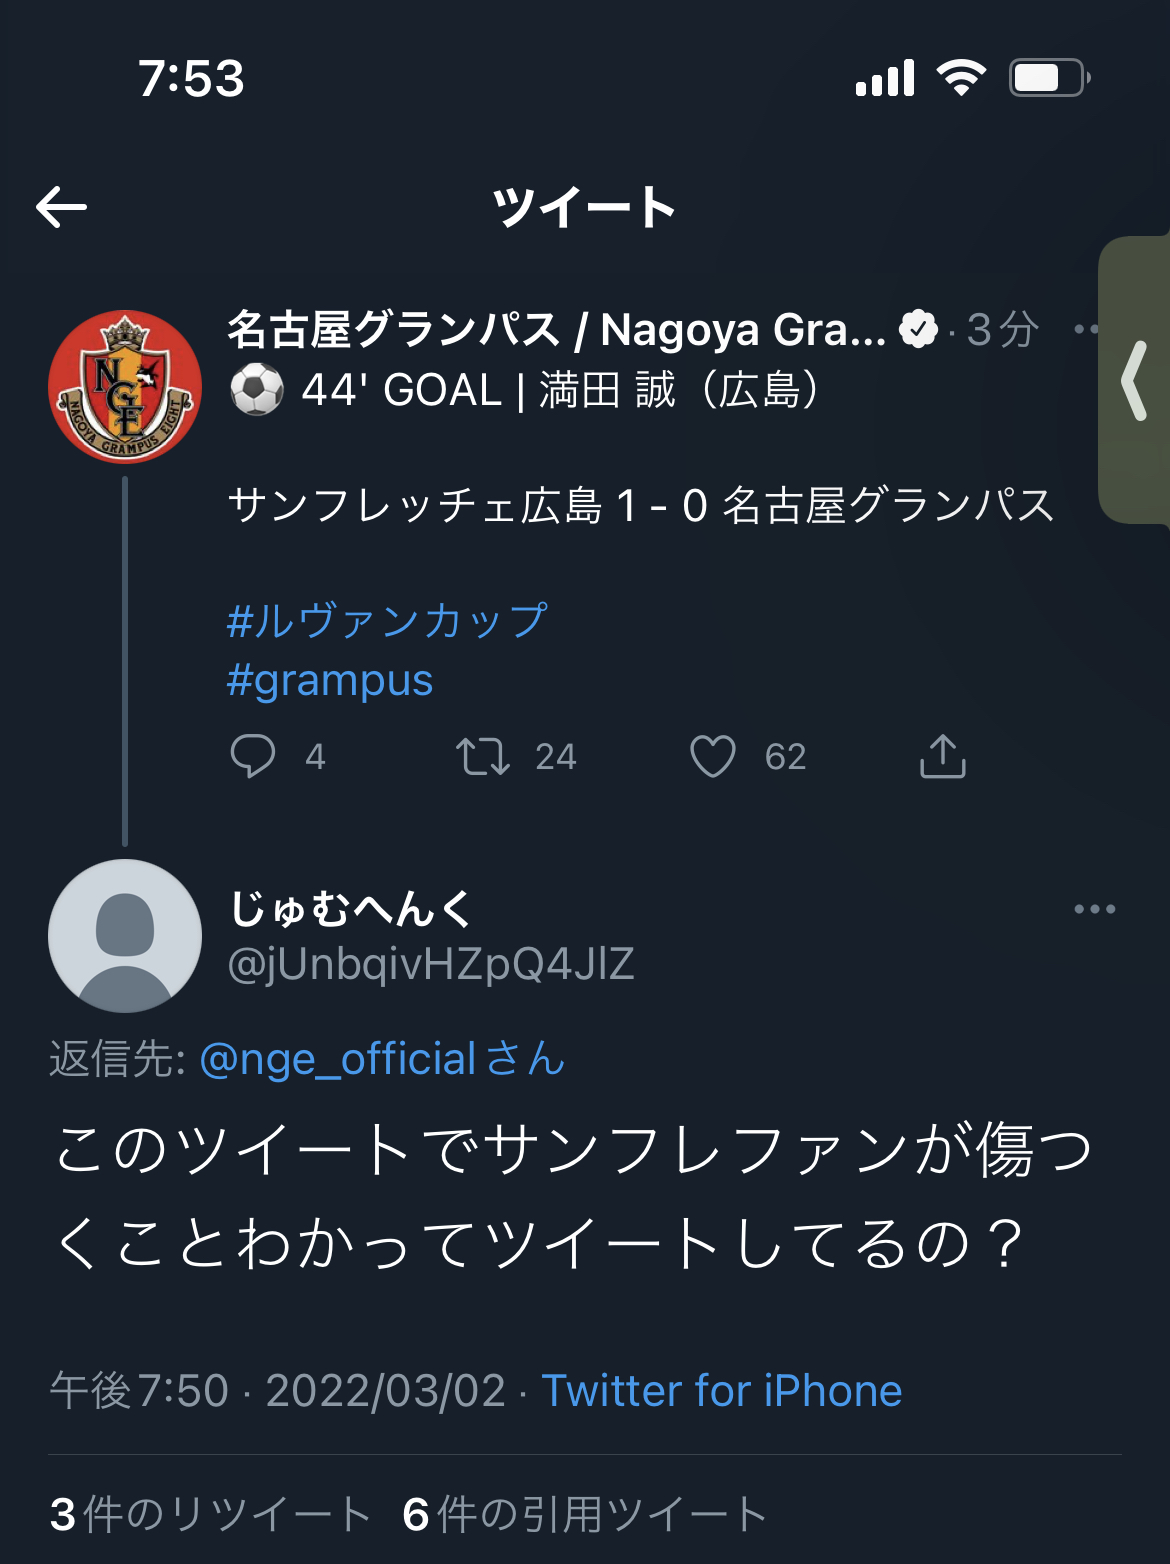Open hashtag #ルヴァンカップ

(x=388, y=620)
